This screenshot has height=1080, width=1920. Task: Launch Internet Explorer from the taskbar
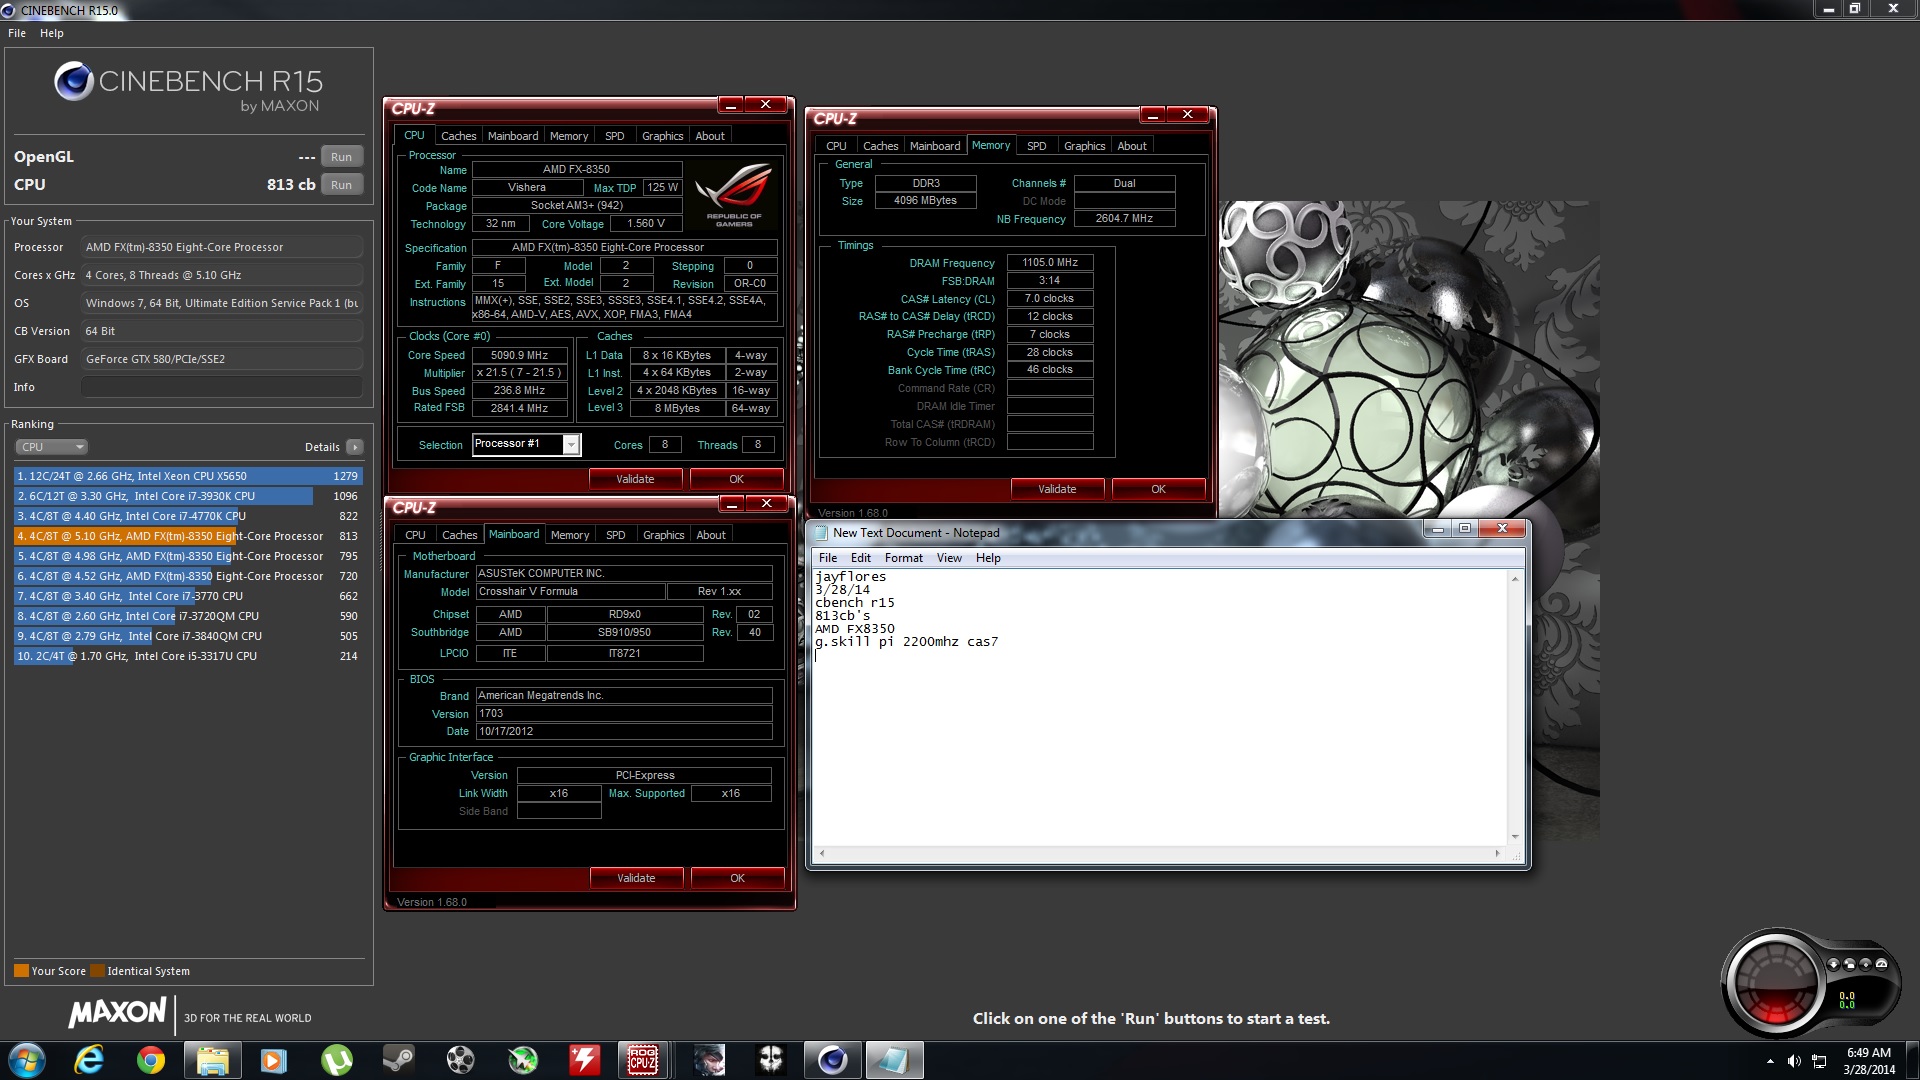coord(89,1060)
